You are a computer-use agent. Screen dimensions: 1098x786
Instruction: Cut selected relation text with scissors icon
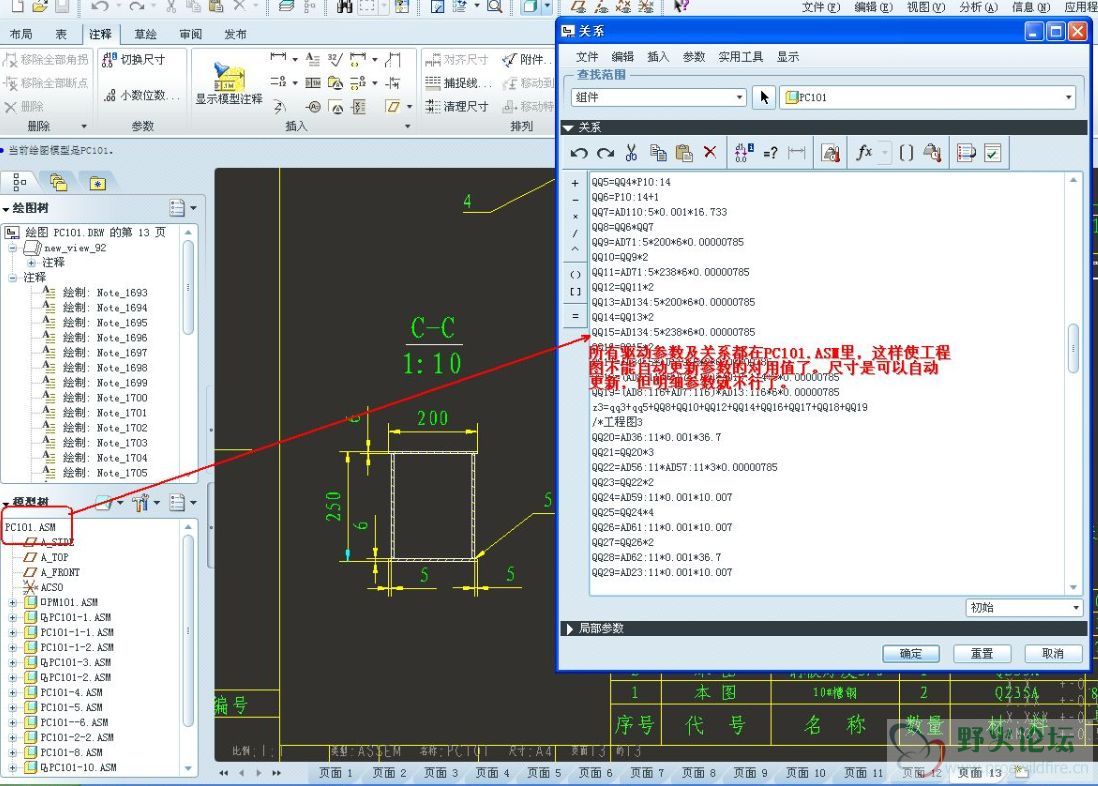[631, 153]
